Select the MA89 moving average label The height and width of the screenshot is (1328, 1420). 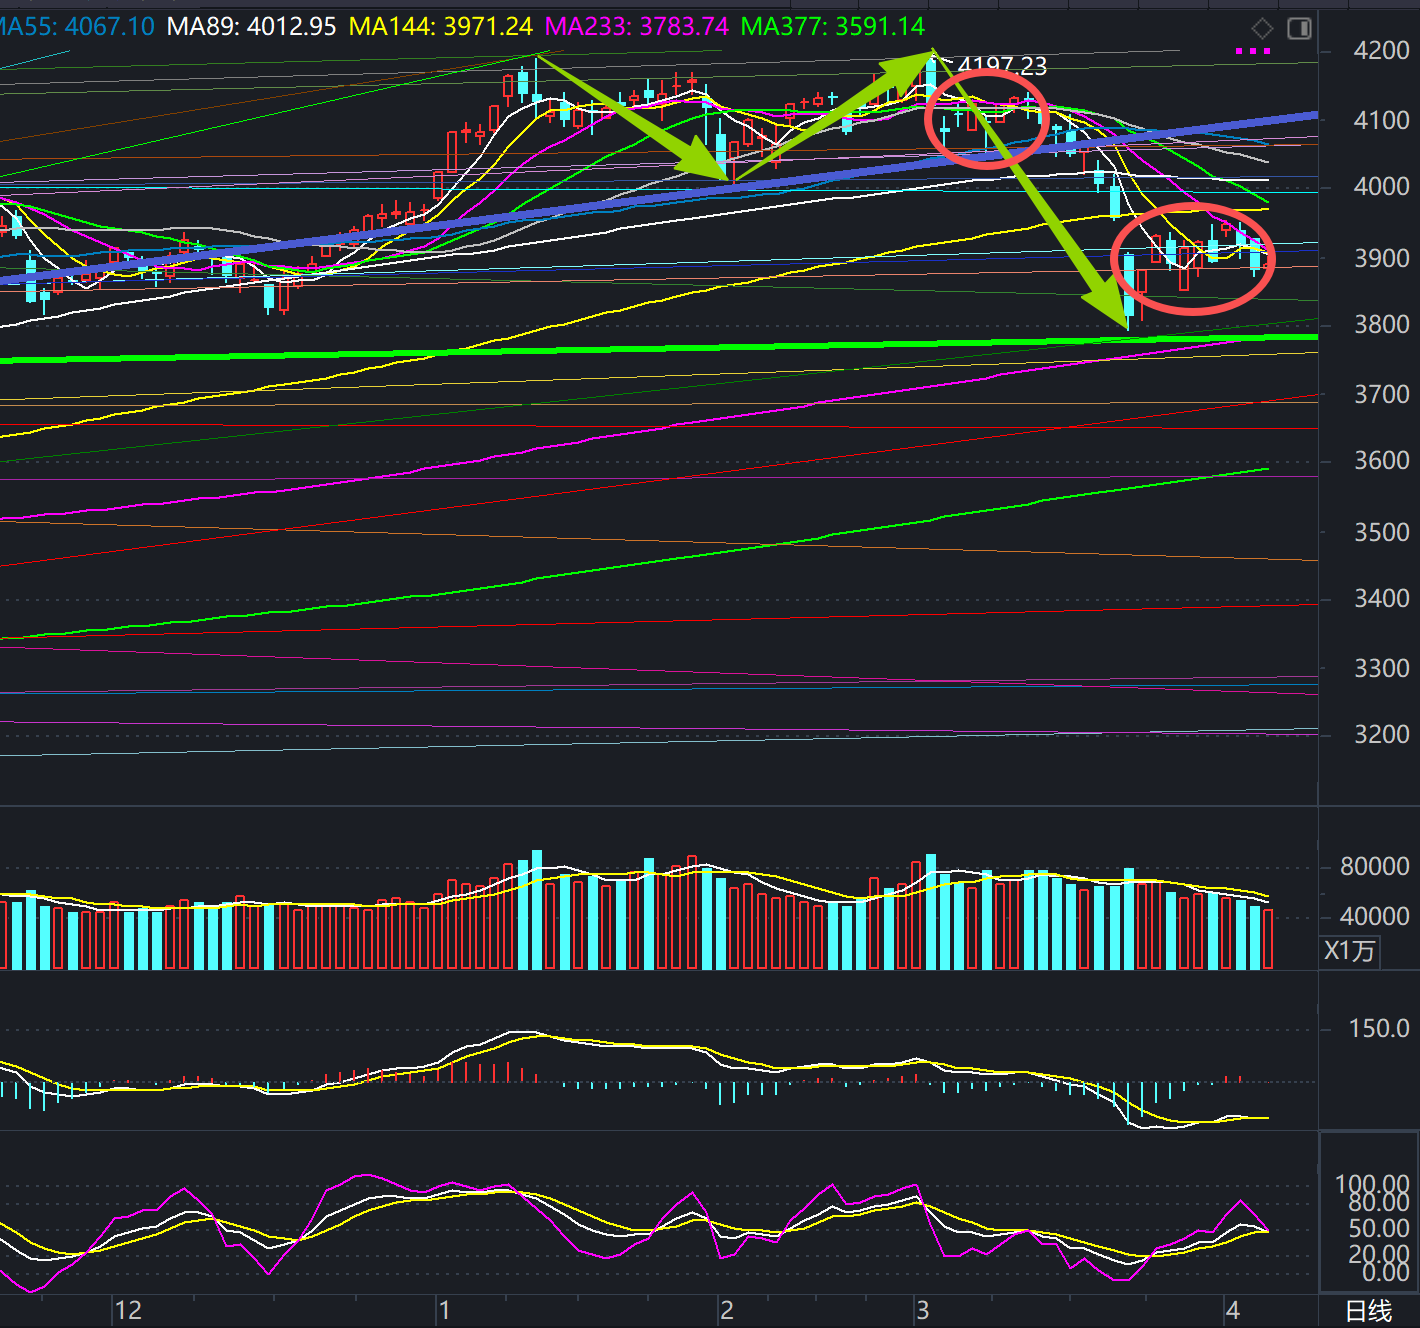tap(251, 26)
